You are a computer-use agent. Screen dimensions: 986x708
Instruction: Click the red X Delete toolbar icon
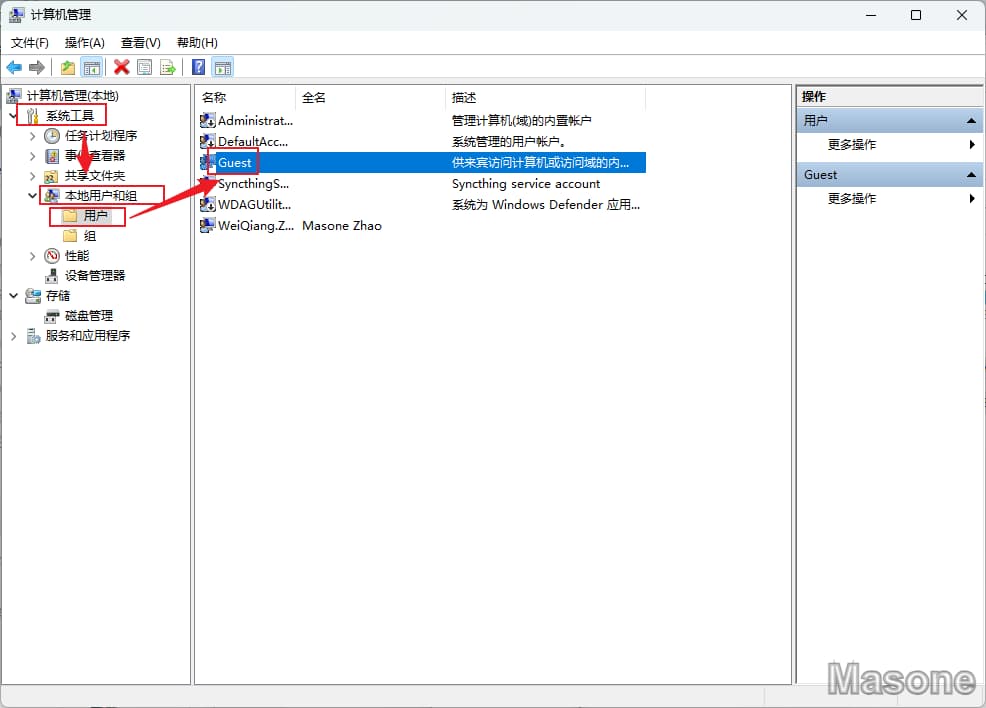point(121,67)
